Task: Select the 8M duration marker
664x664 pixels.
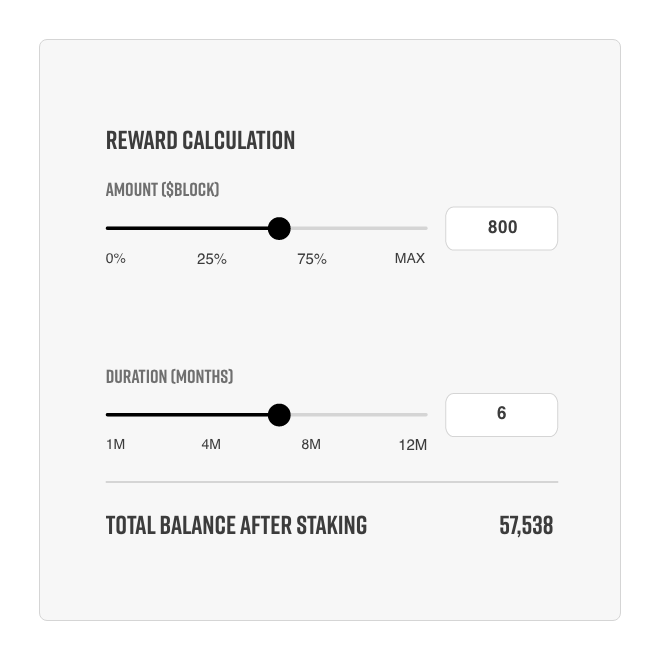Action: (311, 444)
